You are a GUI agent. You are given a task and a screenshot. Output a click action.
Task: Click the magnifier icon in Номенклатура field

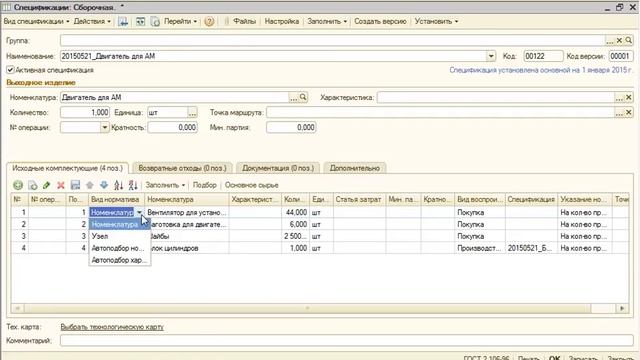303,97
